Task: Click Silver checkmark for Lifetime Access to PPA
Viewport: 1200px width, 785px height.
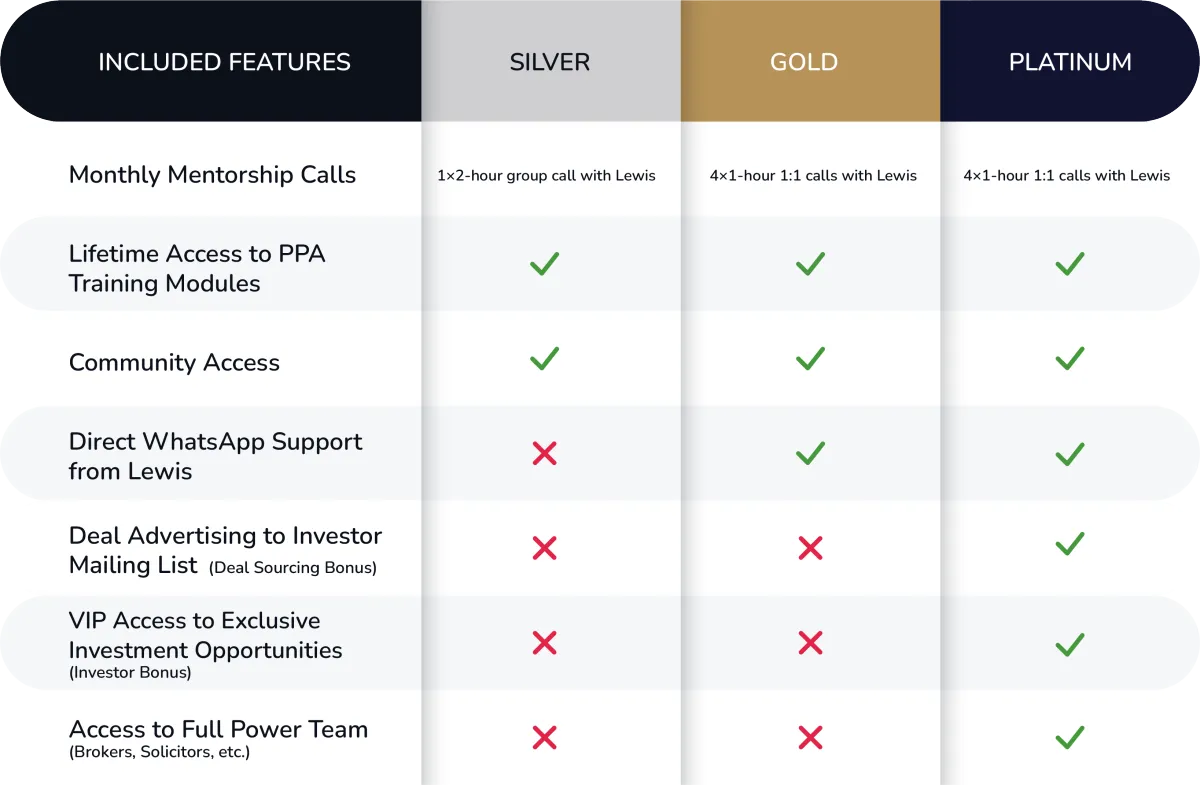Action: pyautogui.click(x=545, y=264)
